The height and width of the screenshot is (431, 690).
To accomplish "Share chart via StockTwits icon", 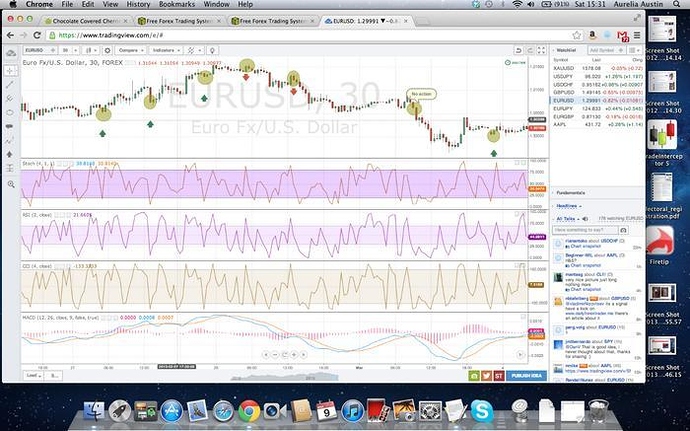I will (499, 376).
